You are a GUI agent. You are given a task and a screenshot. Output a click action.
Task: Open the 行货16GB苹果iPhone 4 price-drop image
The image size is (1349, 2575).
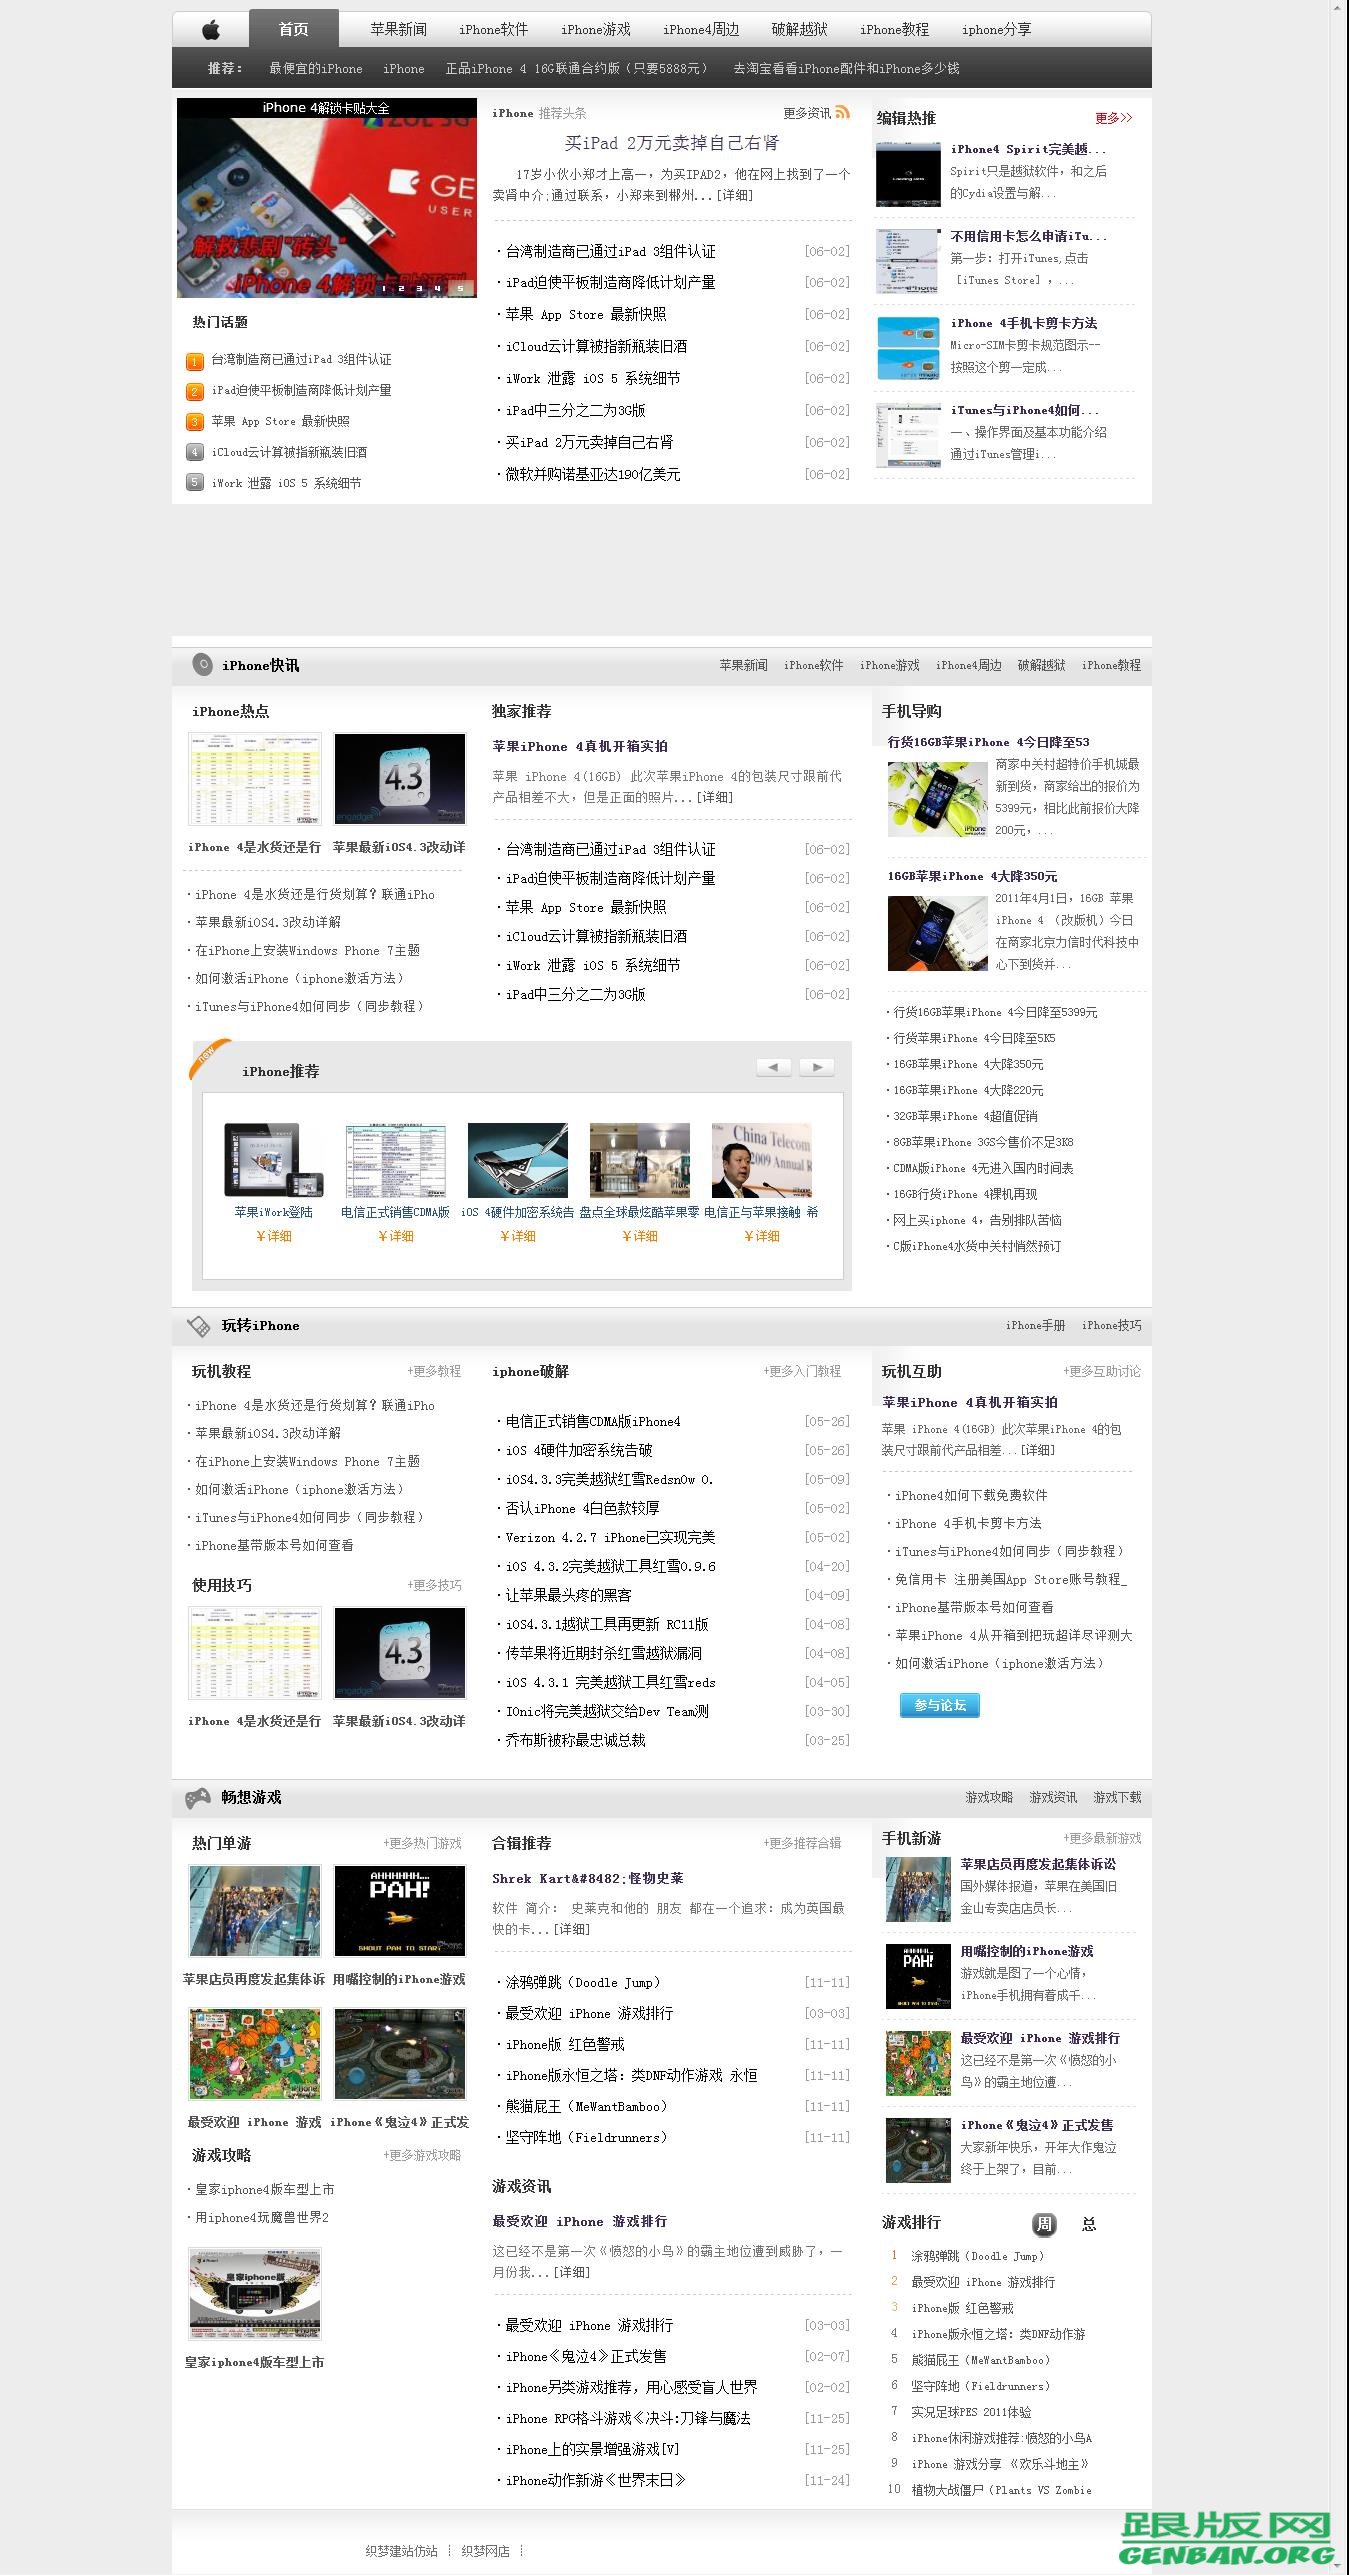click(937, 798)
